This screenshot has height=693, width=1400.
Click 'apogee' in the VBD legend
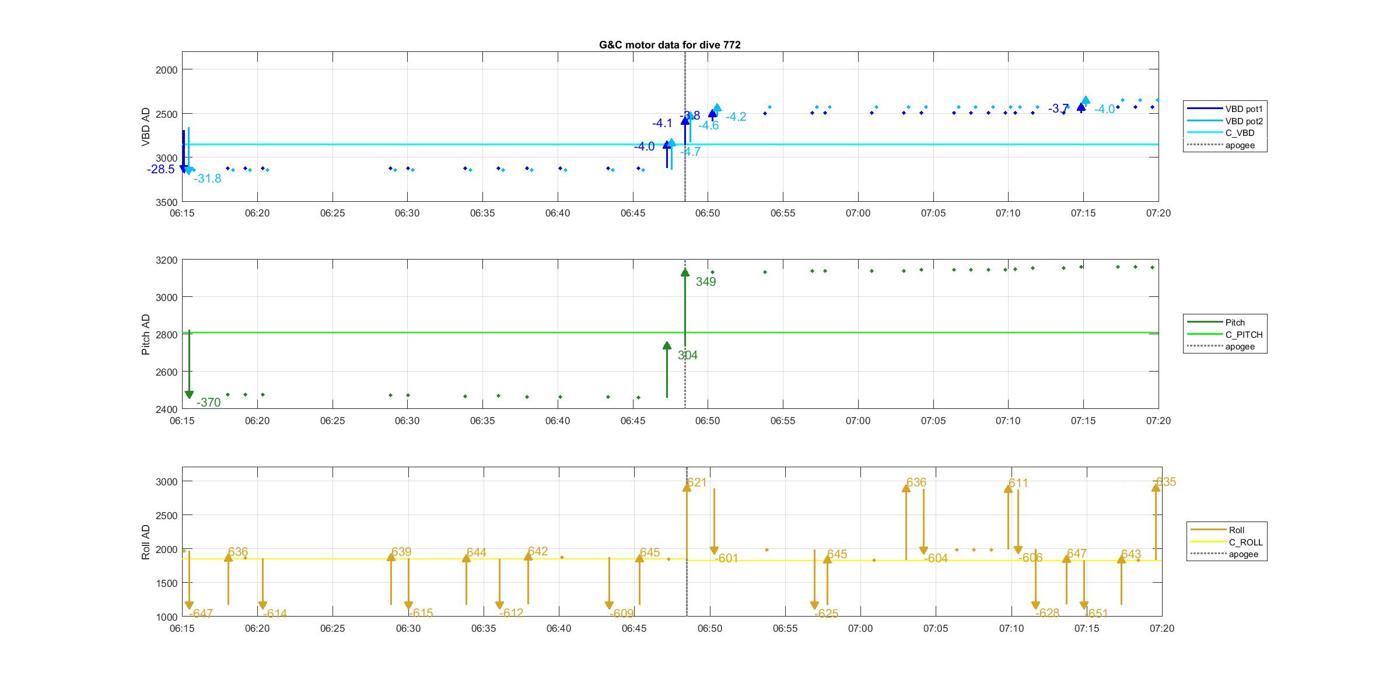click(x=1240, y=145)
